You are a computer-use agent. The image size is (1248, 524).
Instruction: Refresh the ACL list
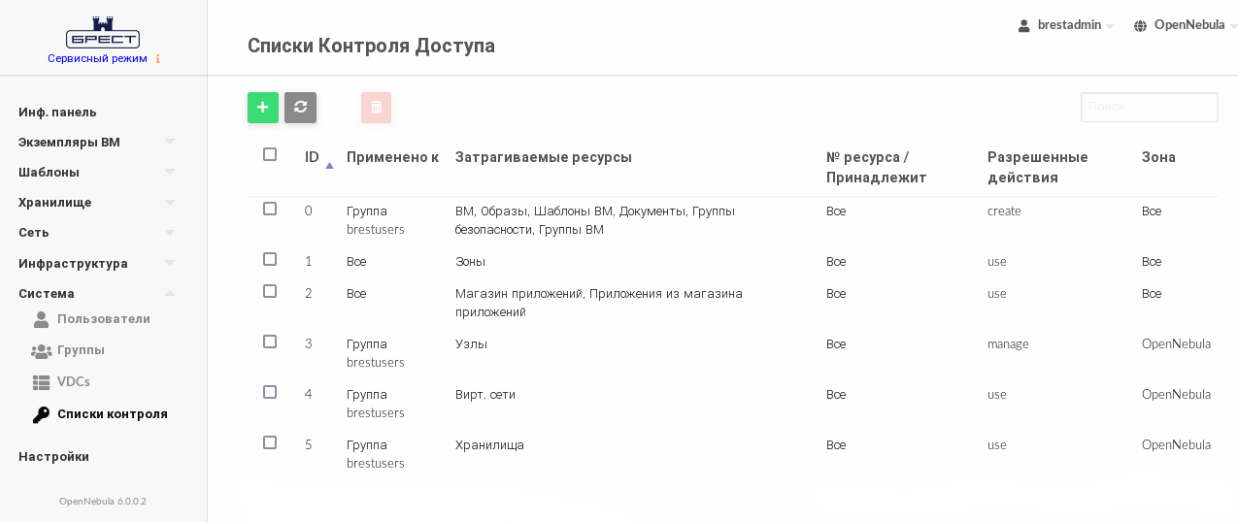303,108
